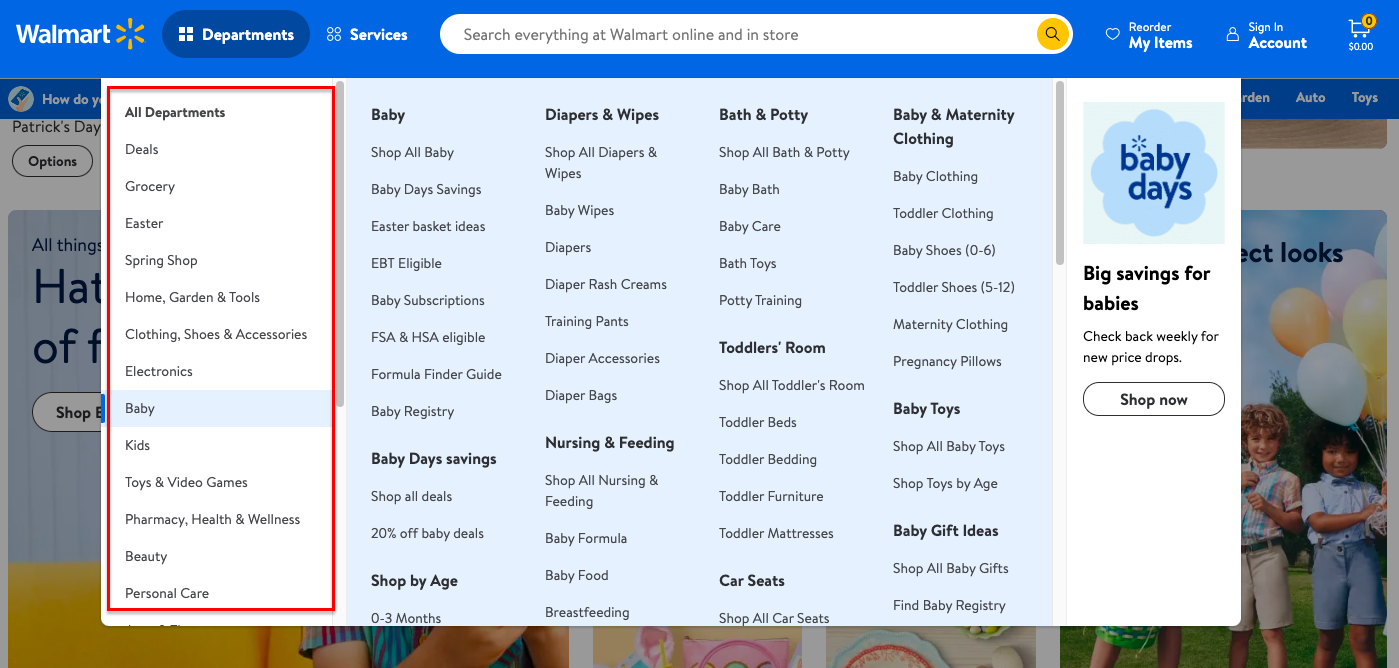Open Baby Registry link under Baby
This screenshot has width=1399, height=668.
click(412, 411)
